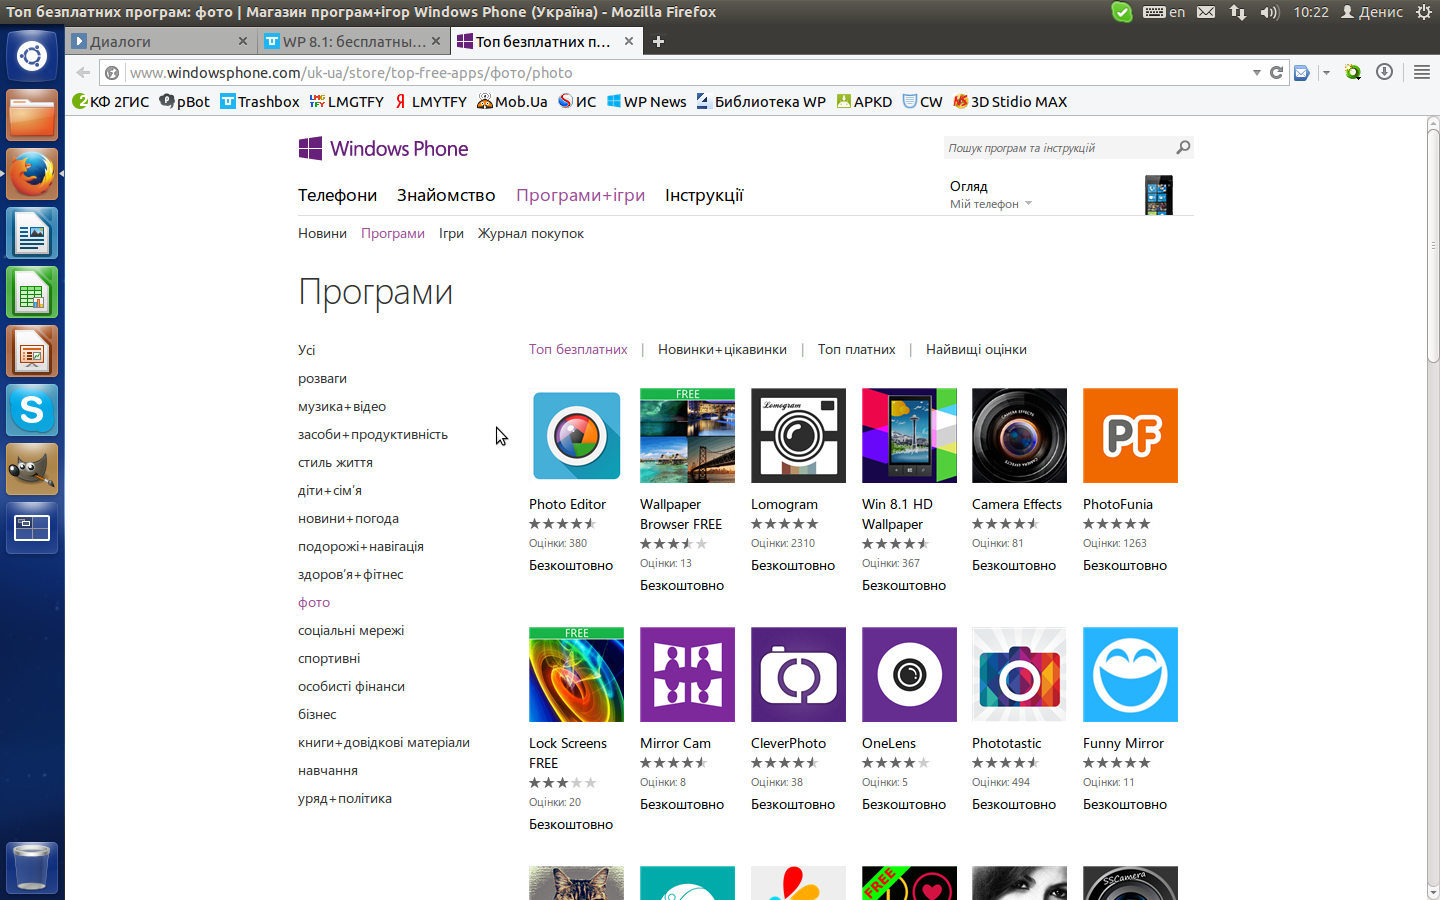The height and width of the screenshot is (900, 1440).
Task: Open the keyboard layout 'en' indicator
Action: [x=1165, y=12]
